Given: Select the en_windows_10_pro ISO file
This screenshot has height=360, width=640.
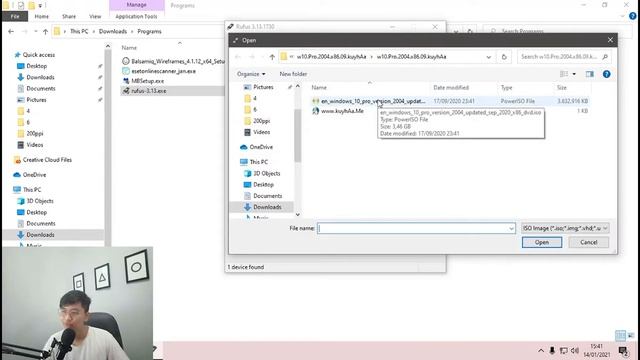Looking at the screenshot, I should 450,101.
